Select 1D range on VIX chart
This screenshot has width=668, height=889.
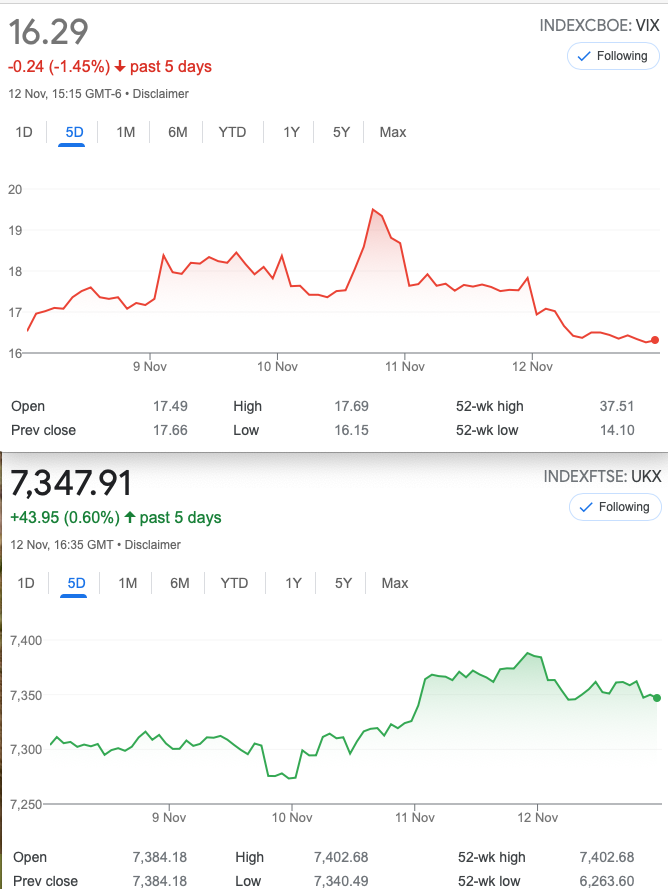coord(24,132)
